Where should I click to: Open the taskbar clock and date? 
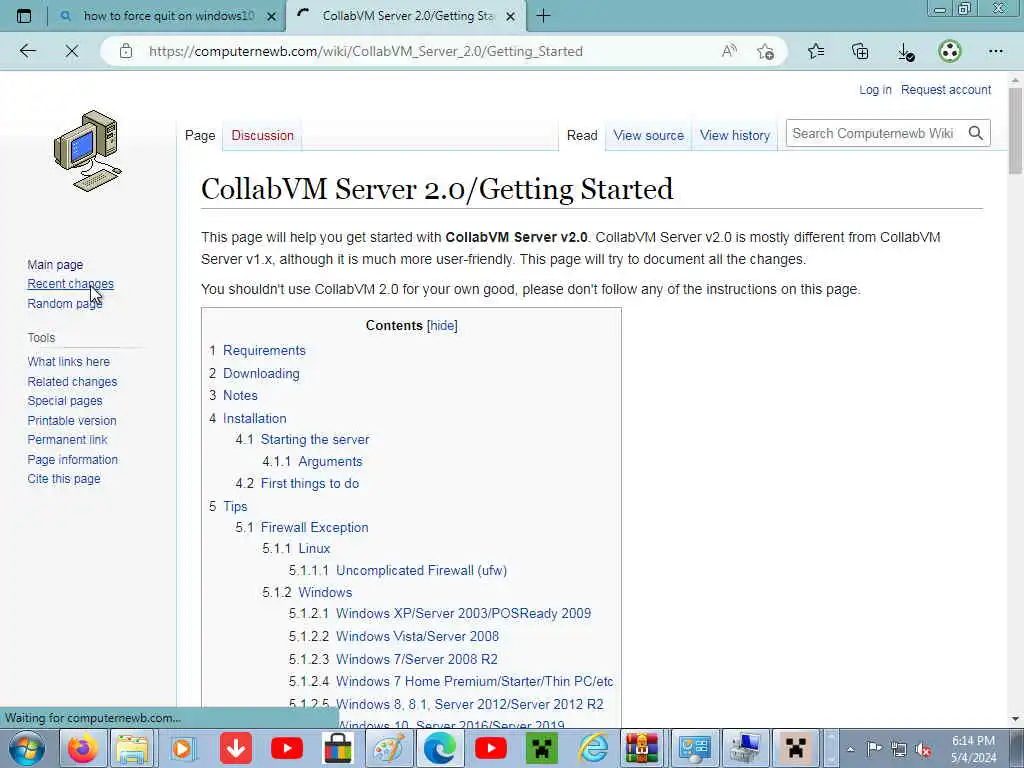(x=973, y=749)
